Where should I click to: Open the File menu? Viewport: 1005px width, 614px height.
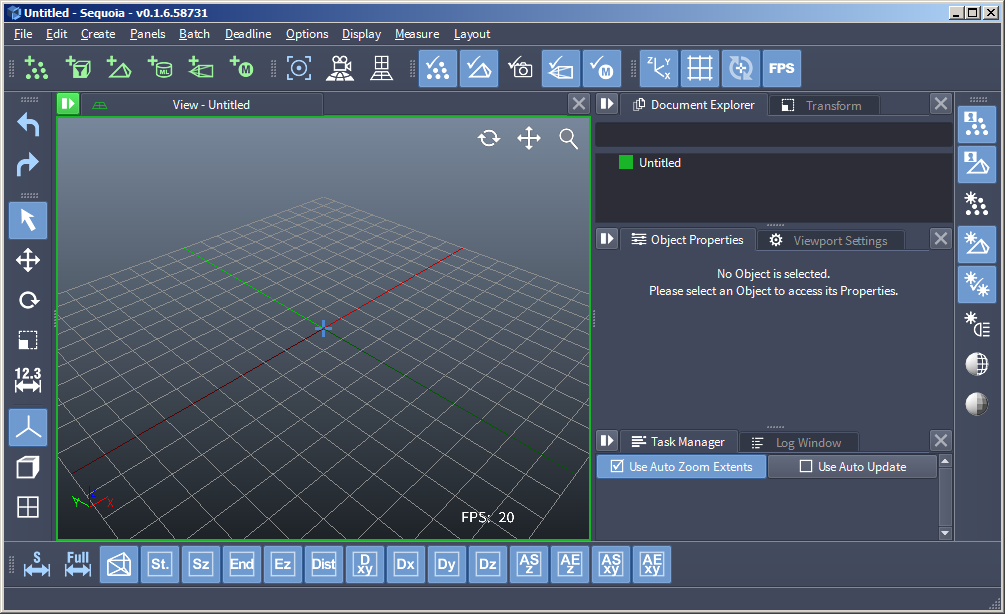(23, 34)
